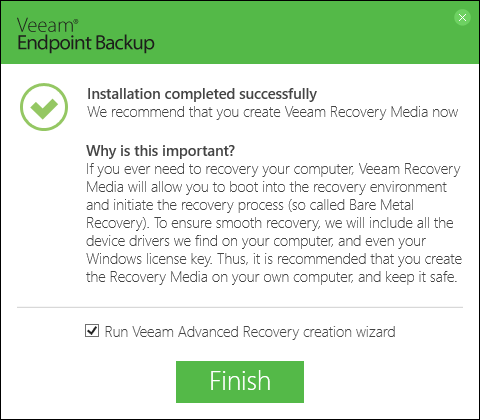Click the 'Bare Metal' phrase in paragraph
Screen dimensions: 480x420
(x=381, y=205)
